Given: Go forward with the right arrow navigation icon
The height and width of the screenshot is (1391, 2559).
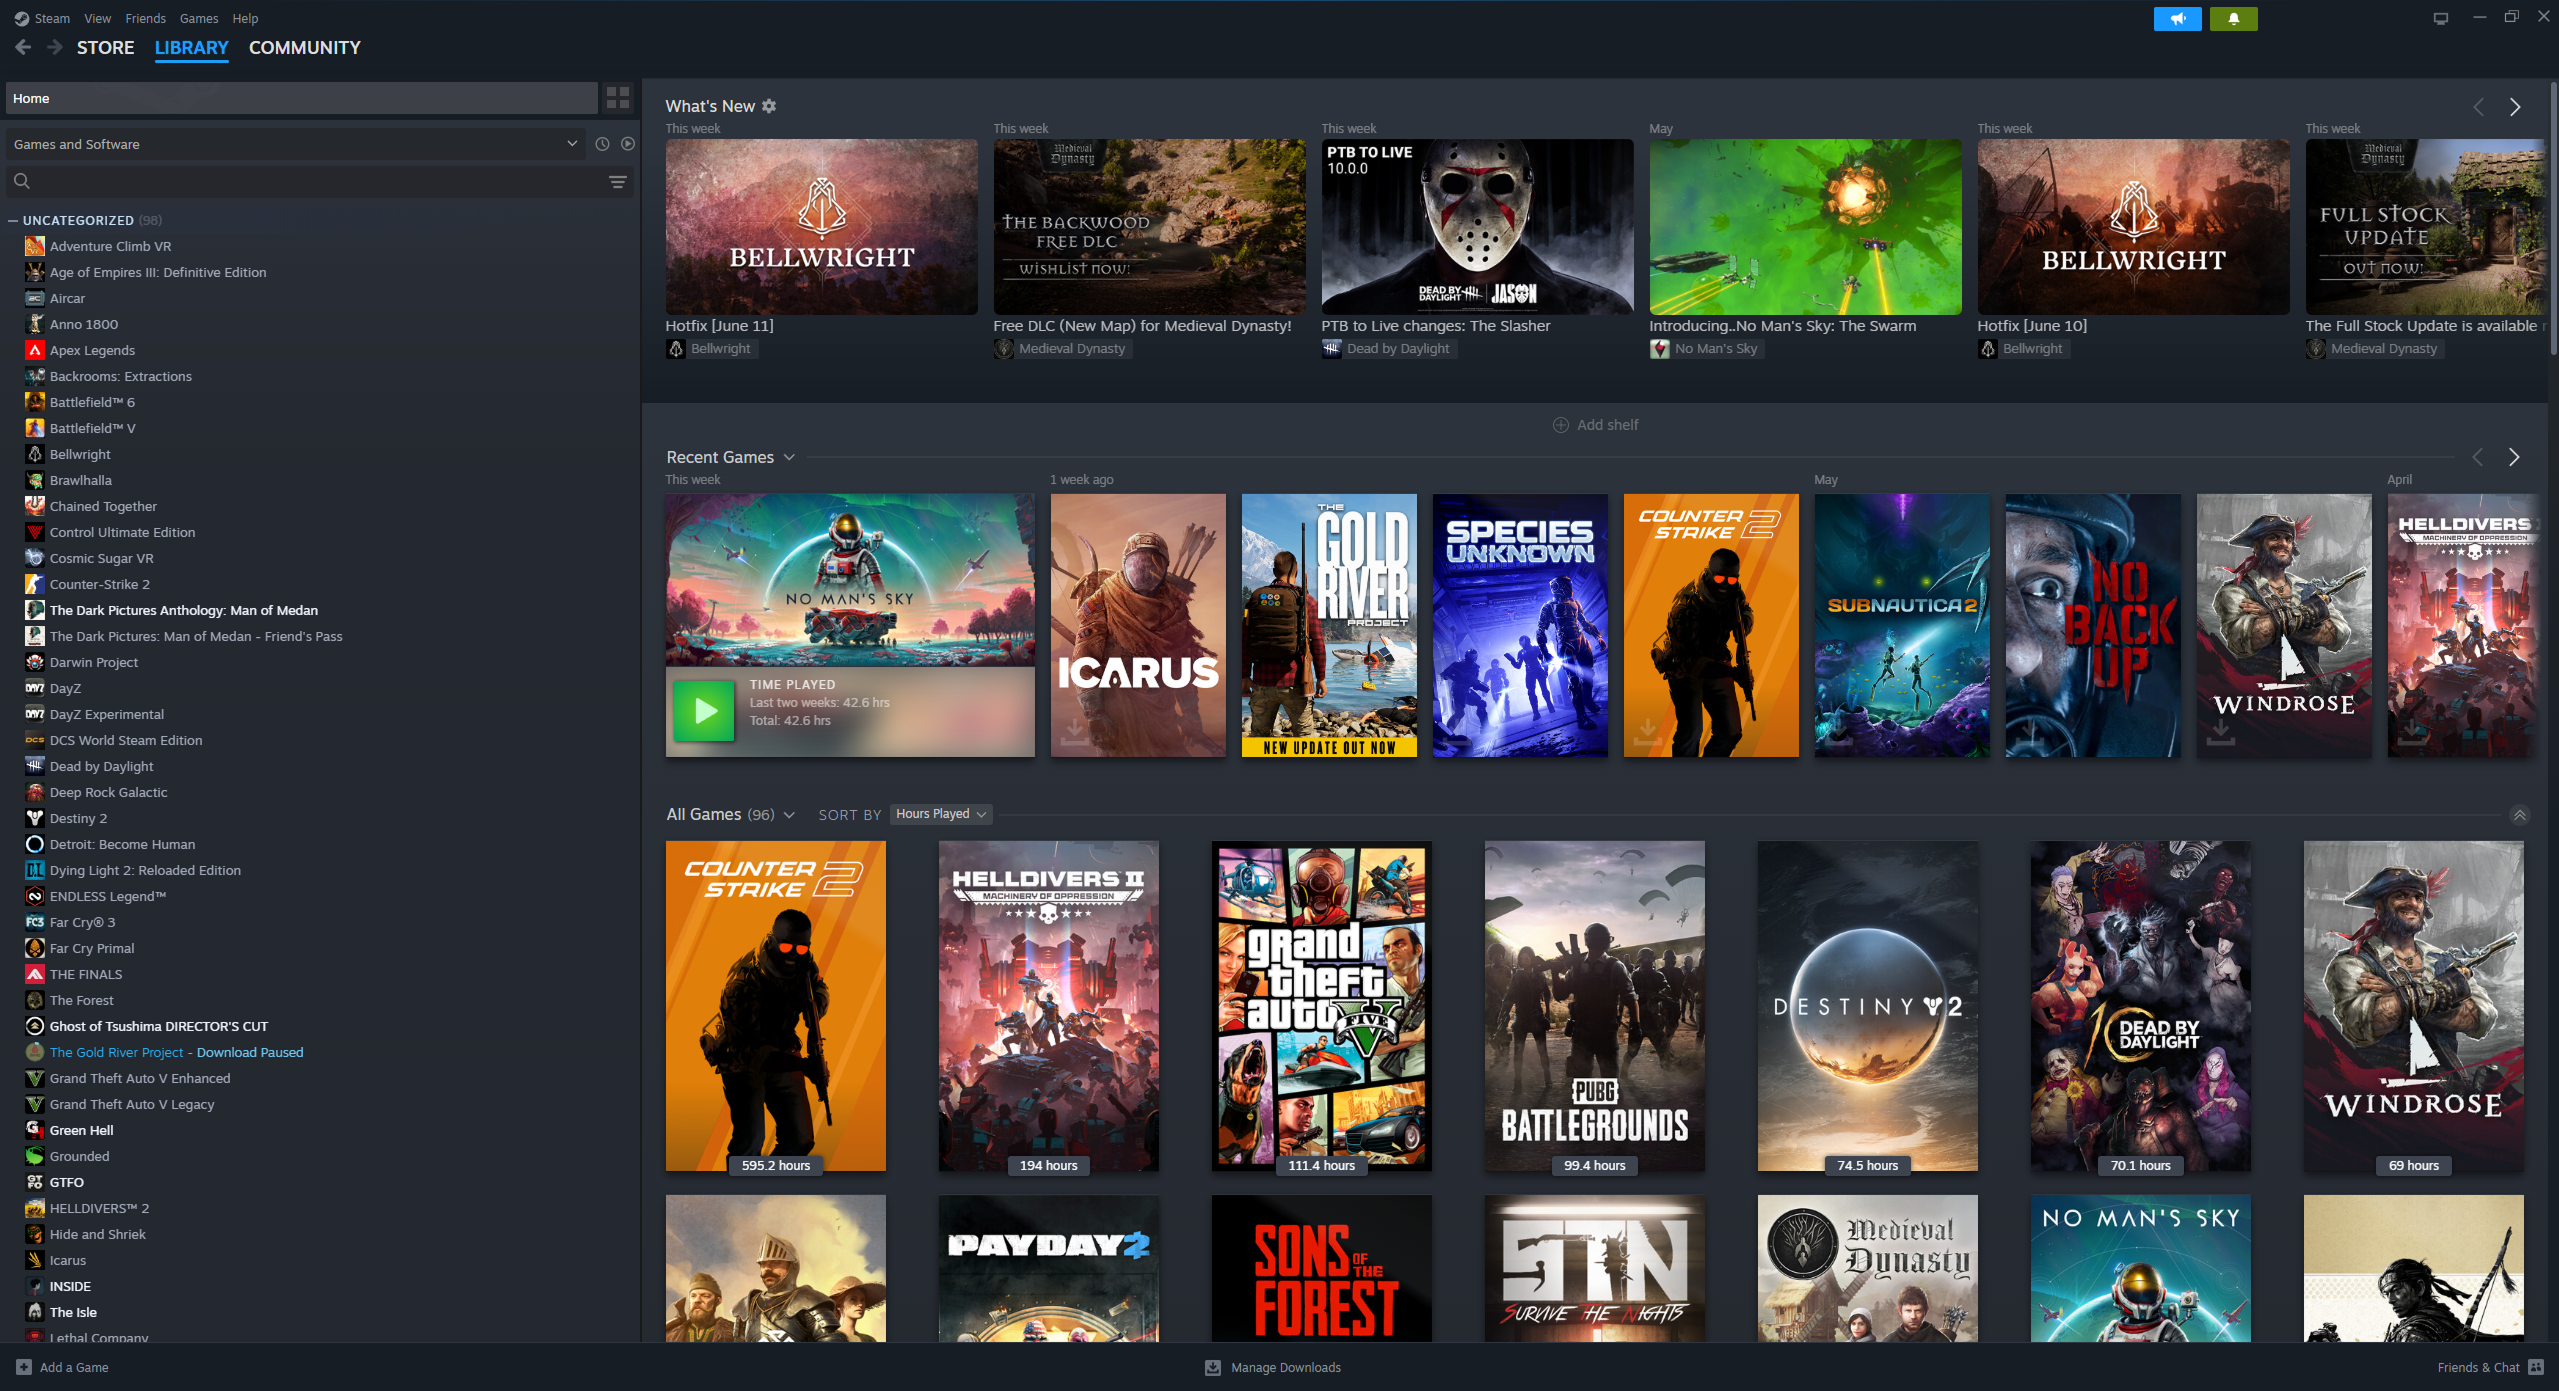Looking at the screenshot, I should click(54, 47).
